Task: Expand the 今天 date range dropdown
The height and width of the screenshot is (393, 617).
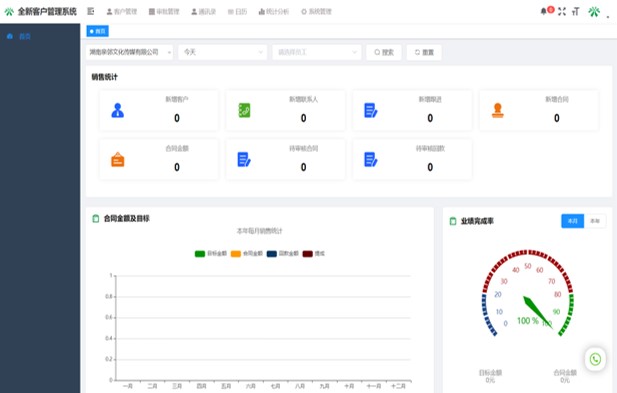Action: [x=223, y=52]
